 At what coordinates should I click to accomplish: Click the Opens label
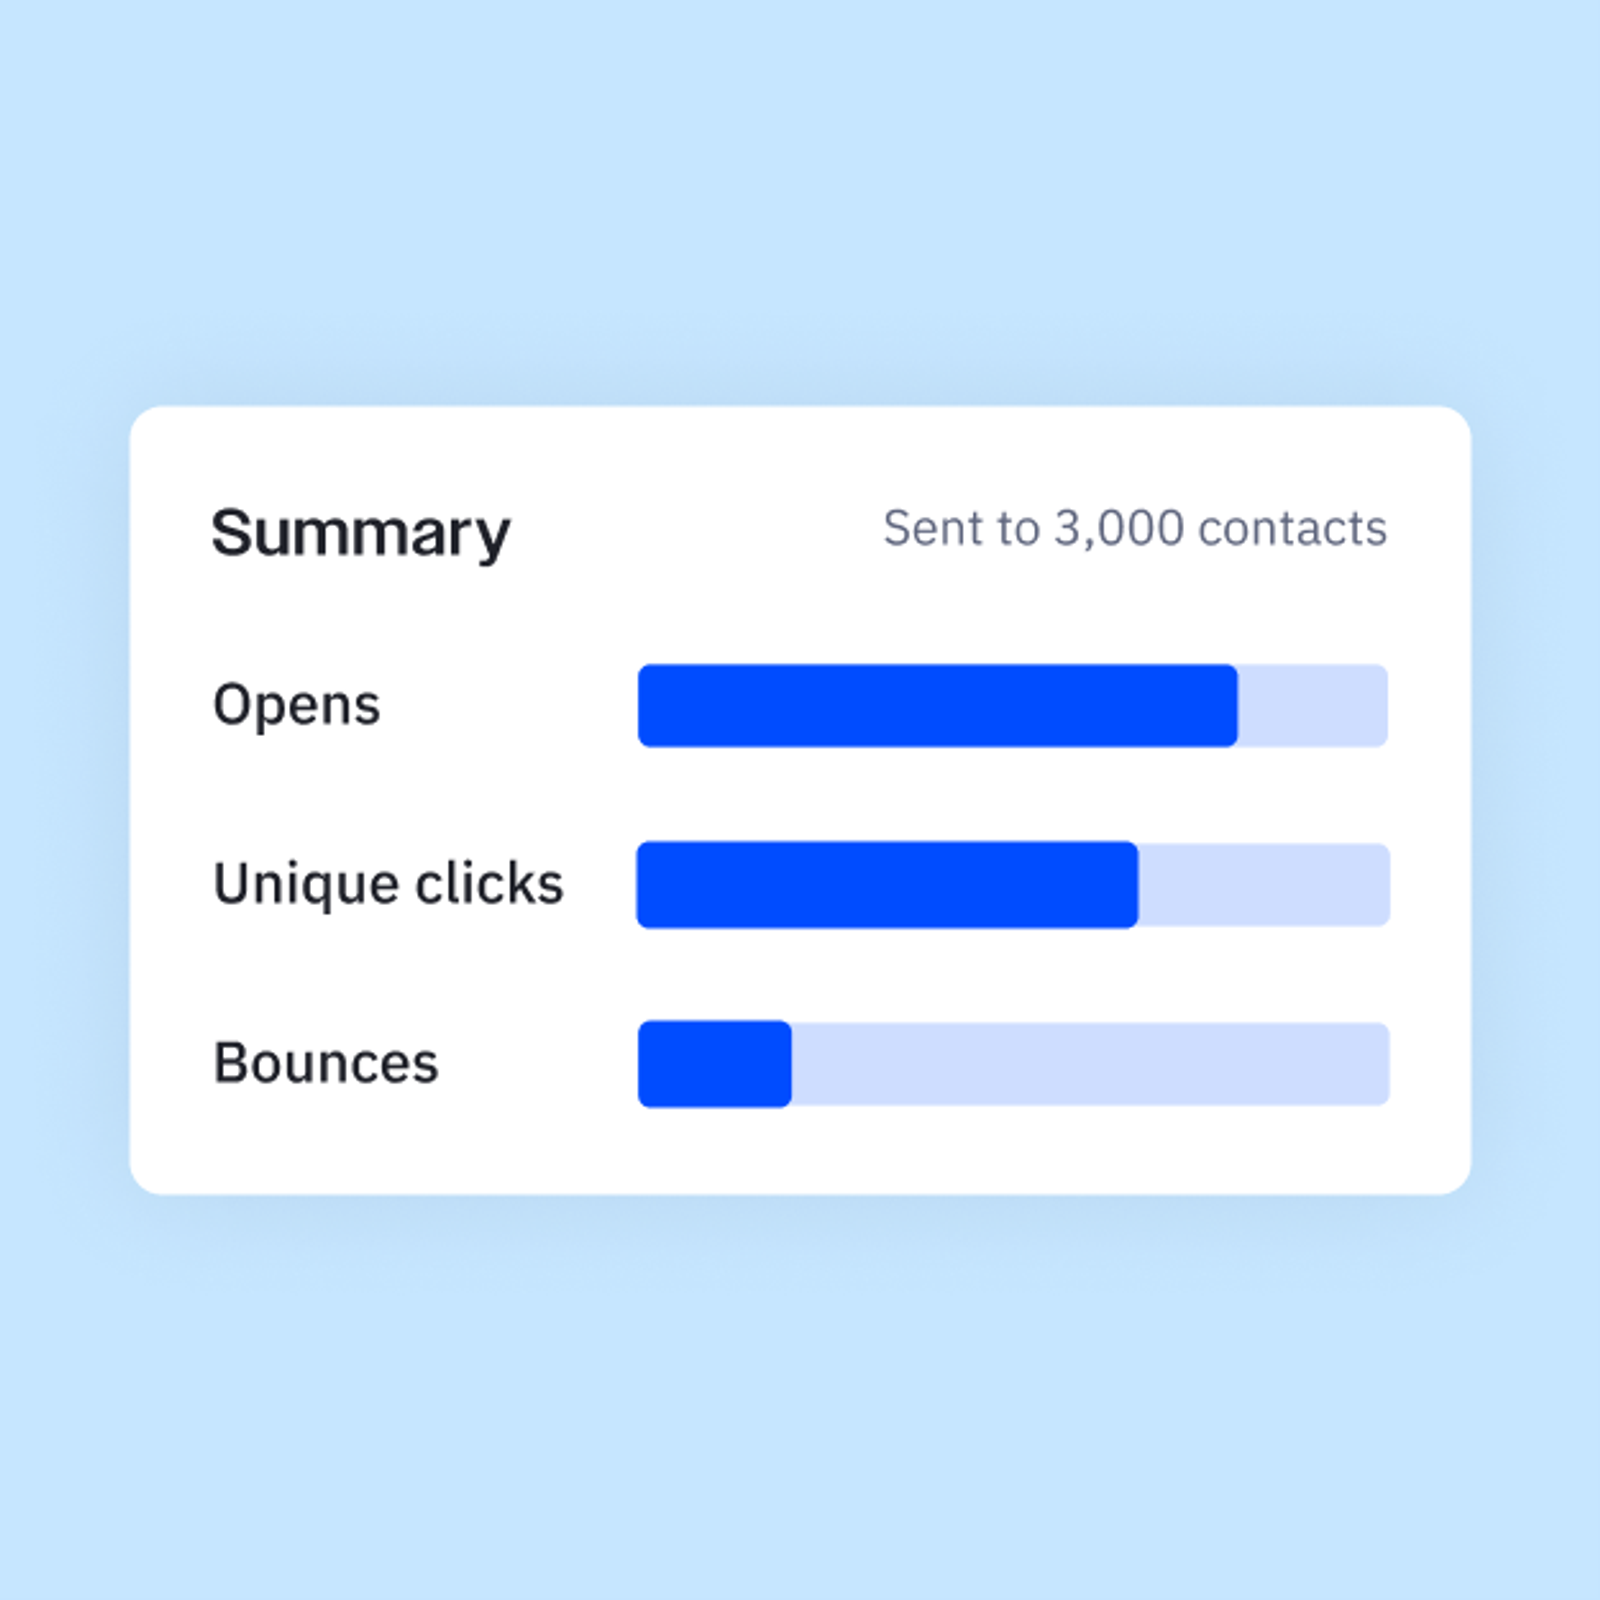coord(297,704)
